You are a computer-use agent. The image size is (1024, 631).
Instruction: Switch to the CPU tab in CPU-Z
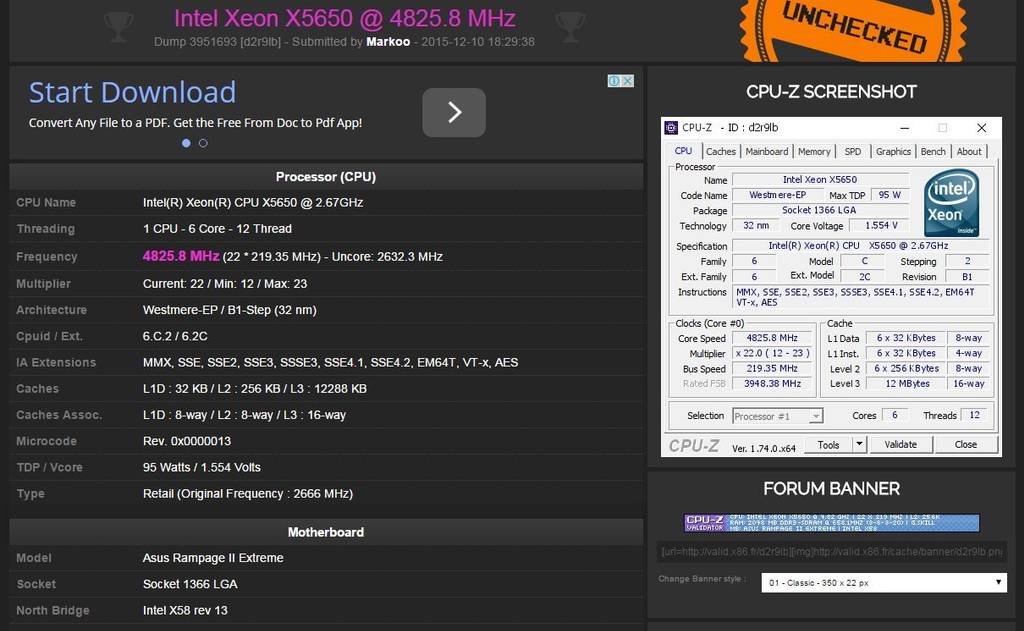click(x=683, y=151)
